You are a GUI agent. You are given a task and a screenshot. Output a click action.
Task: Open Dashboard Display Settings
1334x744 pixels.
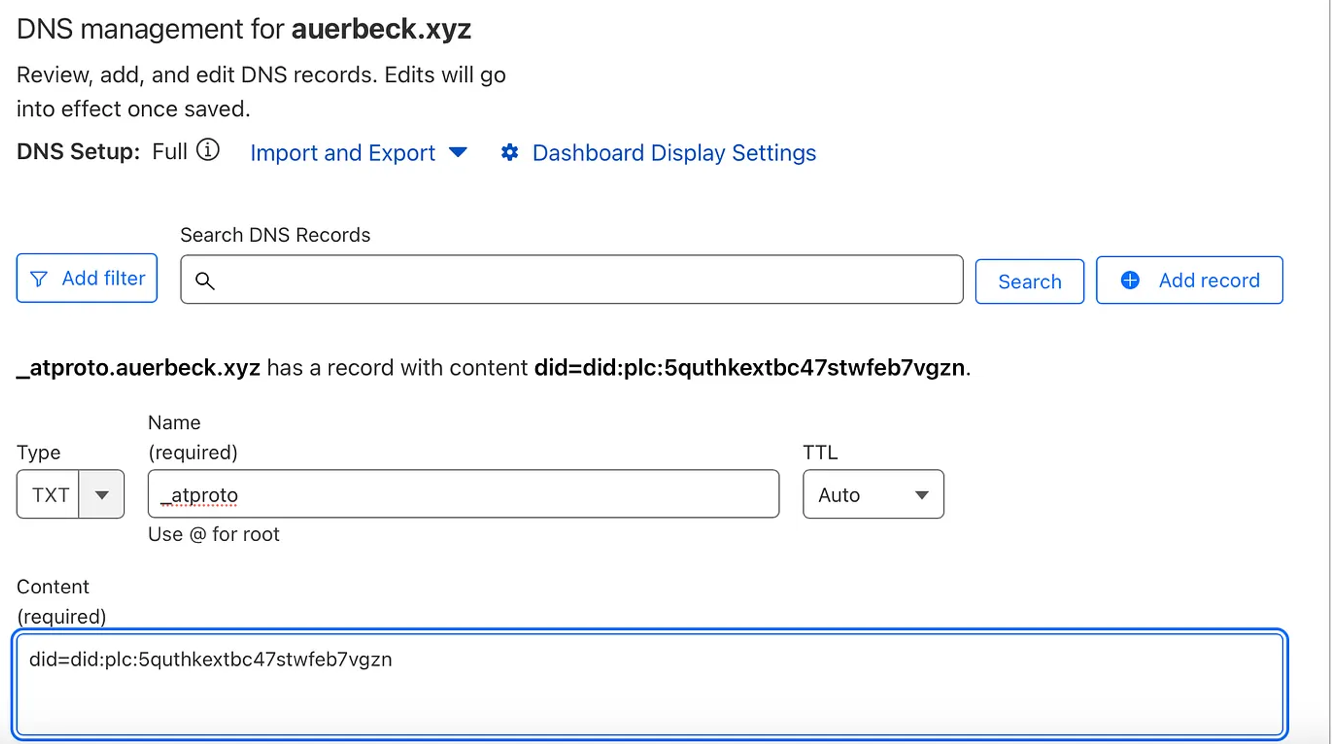tap(675, 152)
